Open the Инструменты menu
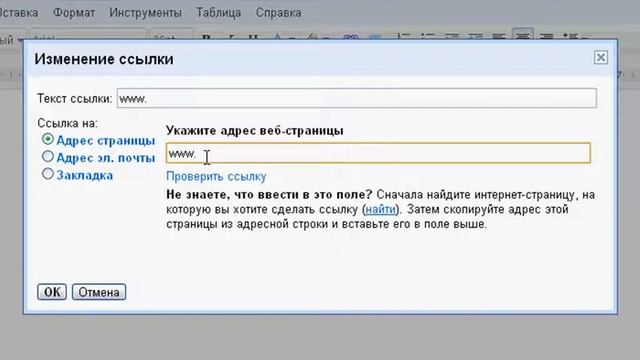 coord(145,13)
